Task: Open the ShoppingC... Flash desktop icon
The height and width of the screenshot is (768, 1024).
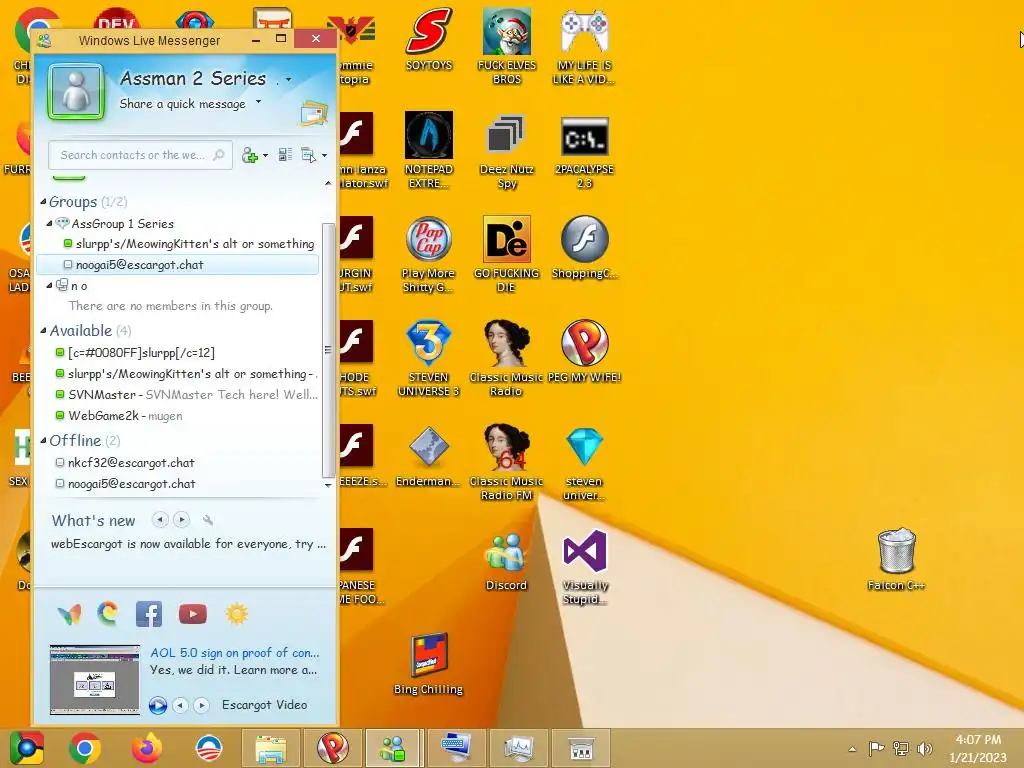Action: (x=584, y=248)
